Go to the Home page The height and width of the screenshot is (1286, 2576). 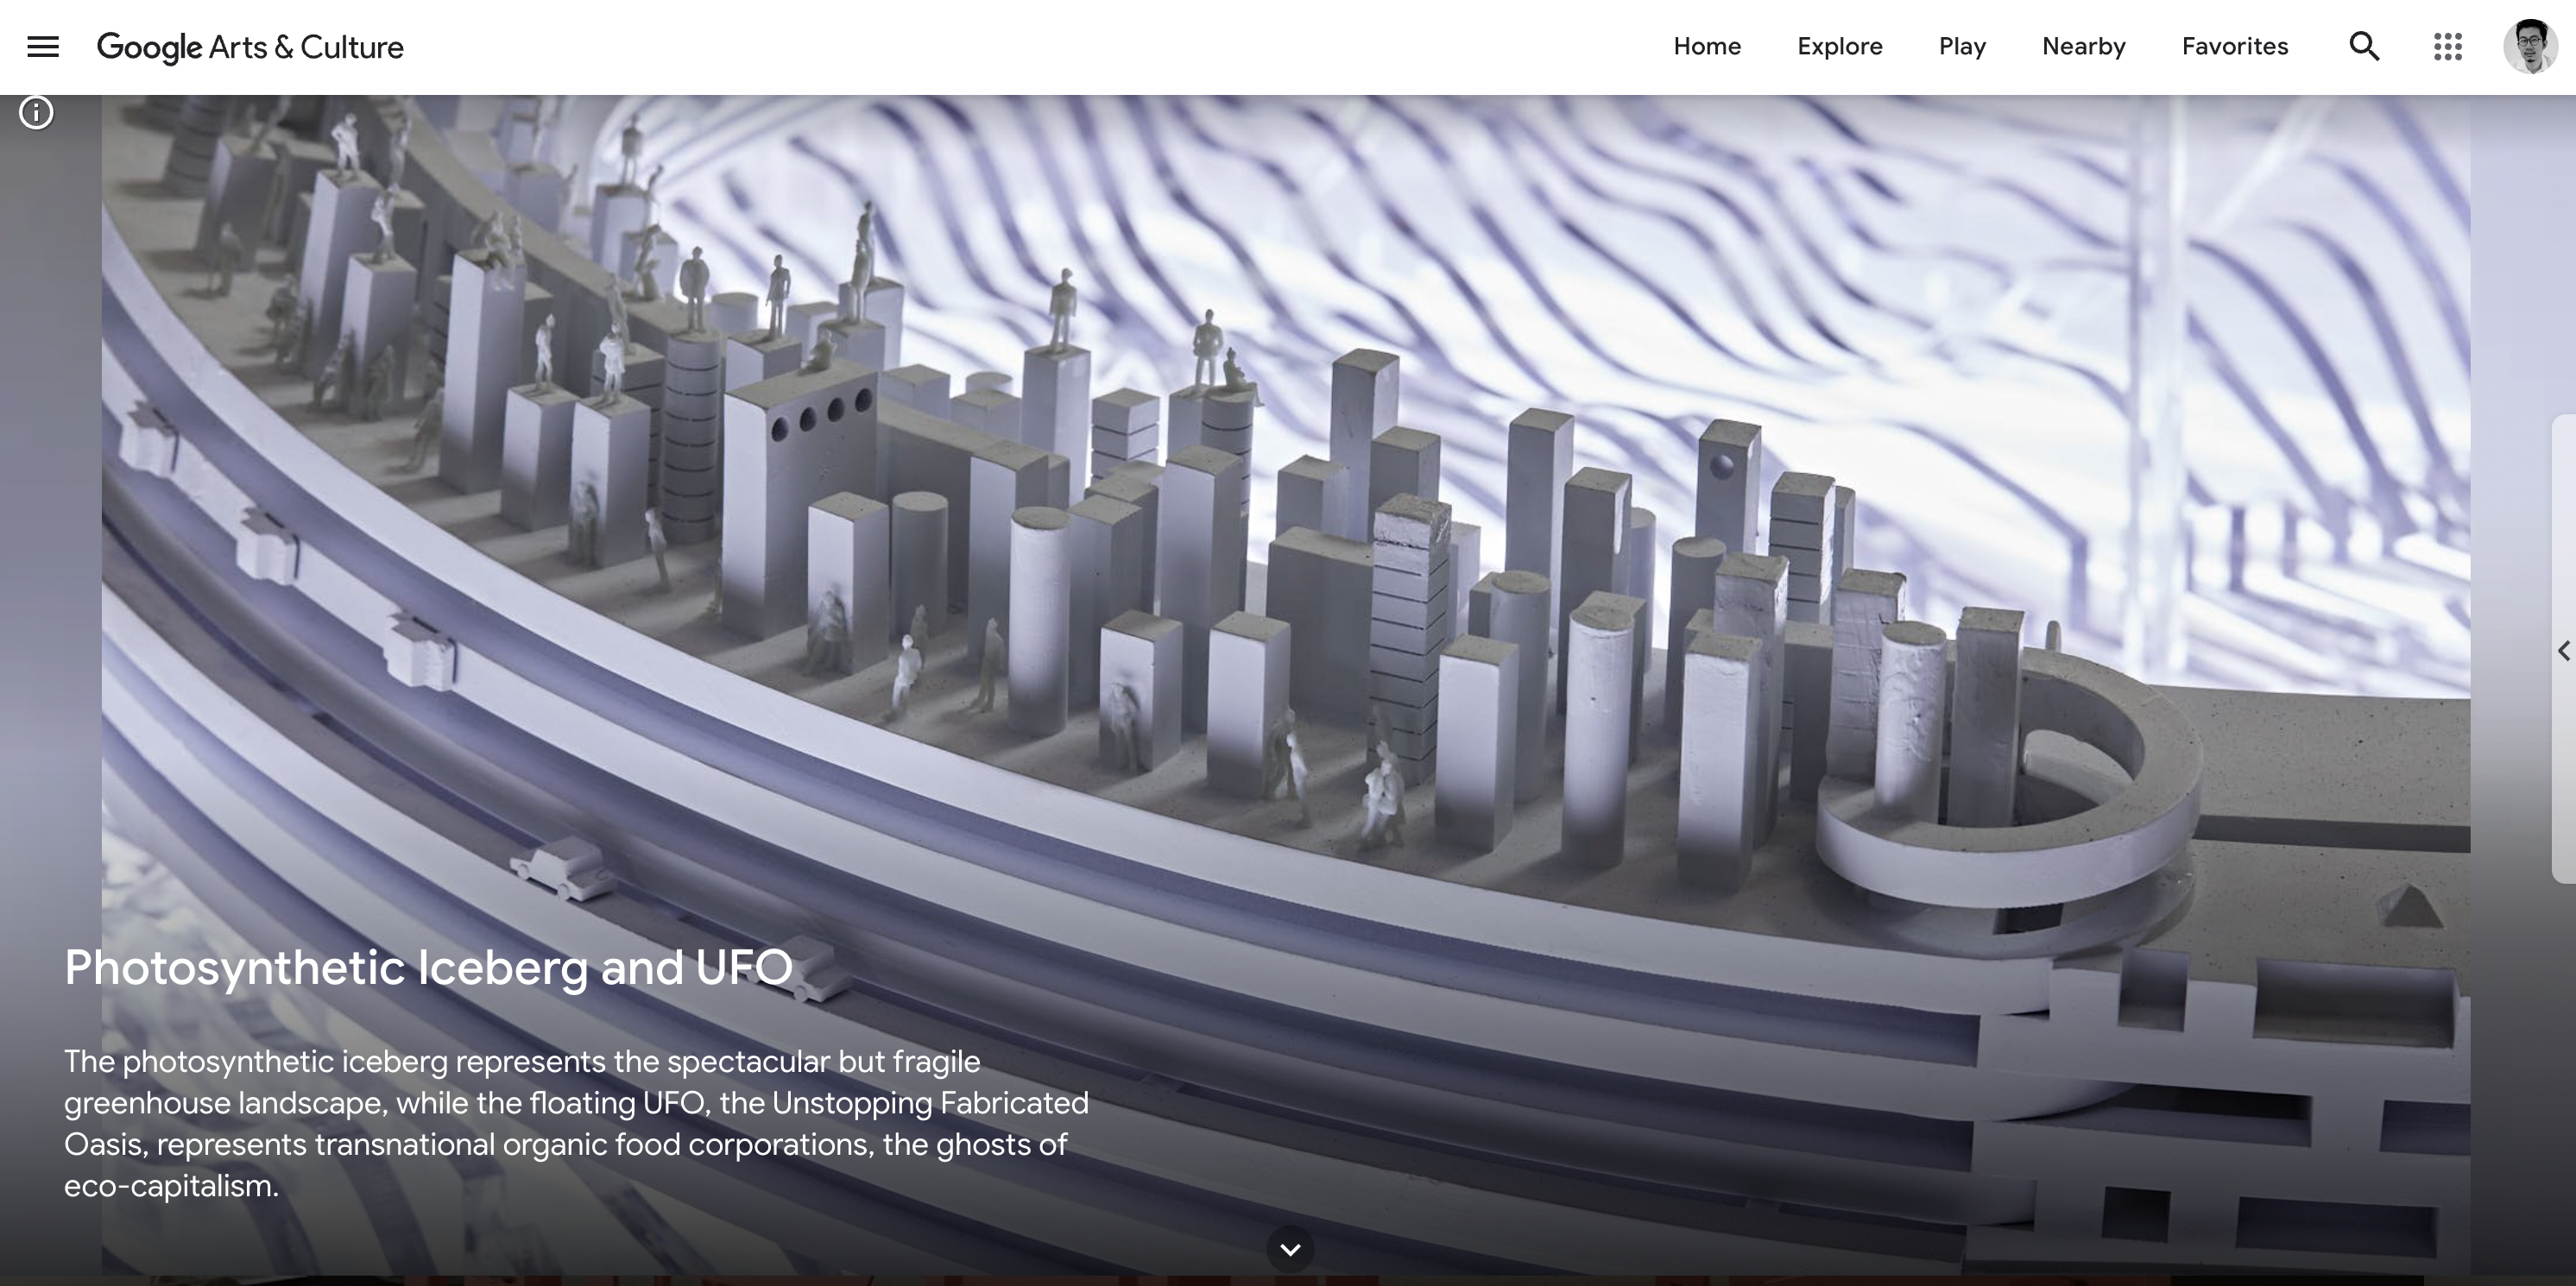click(x=1707, y=46)
